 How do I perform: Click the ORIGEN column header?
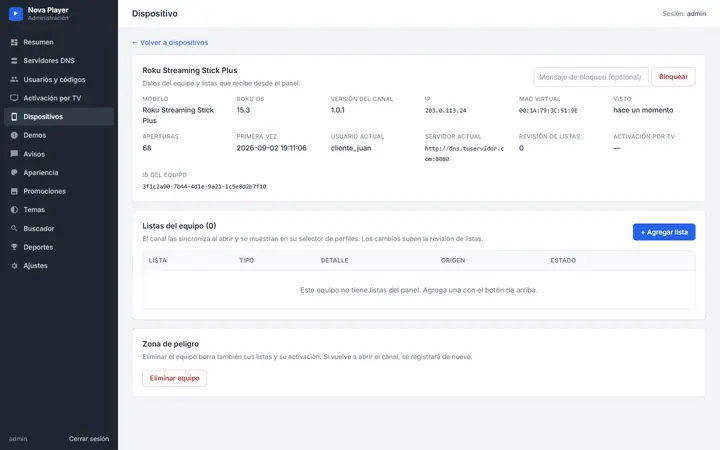click(453, 260)
